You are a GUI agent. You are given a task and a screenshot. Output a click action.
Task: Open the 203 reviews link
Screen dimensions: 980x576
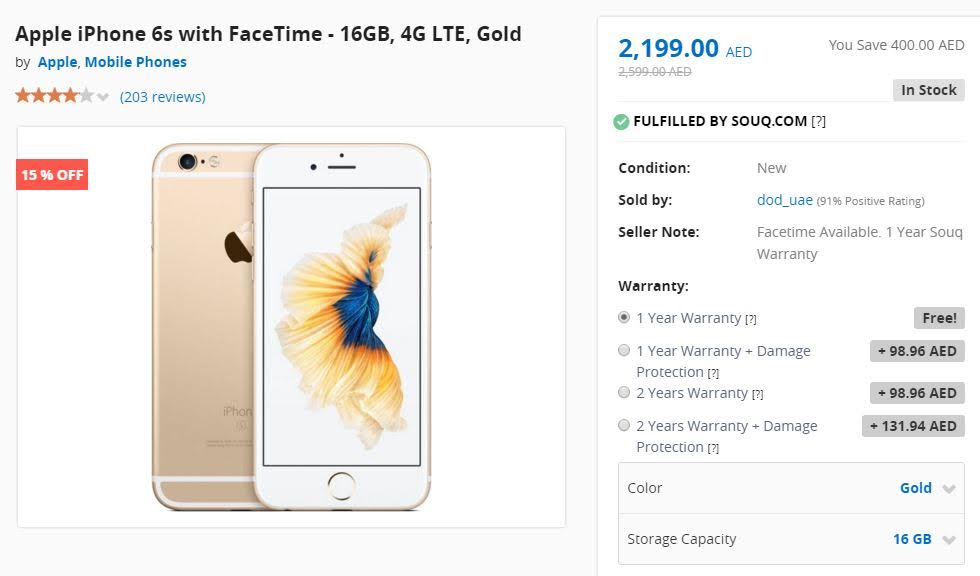click(162, 97)
